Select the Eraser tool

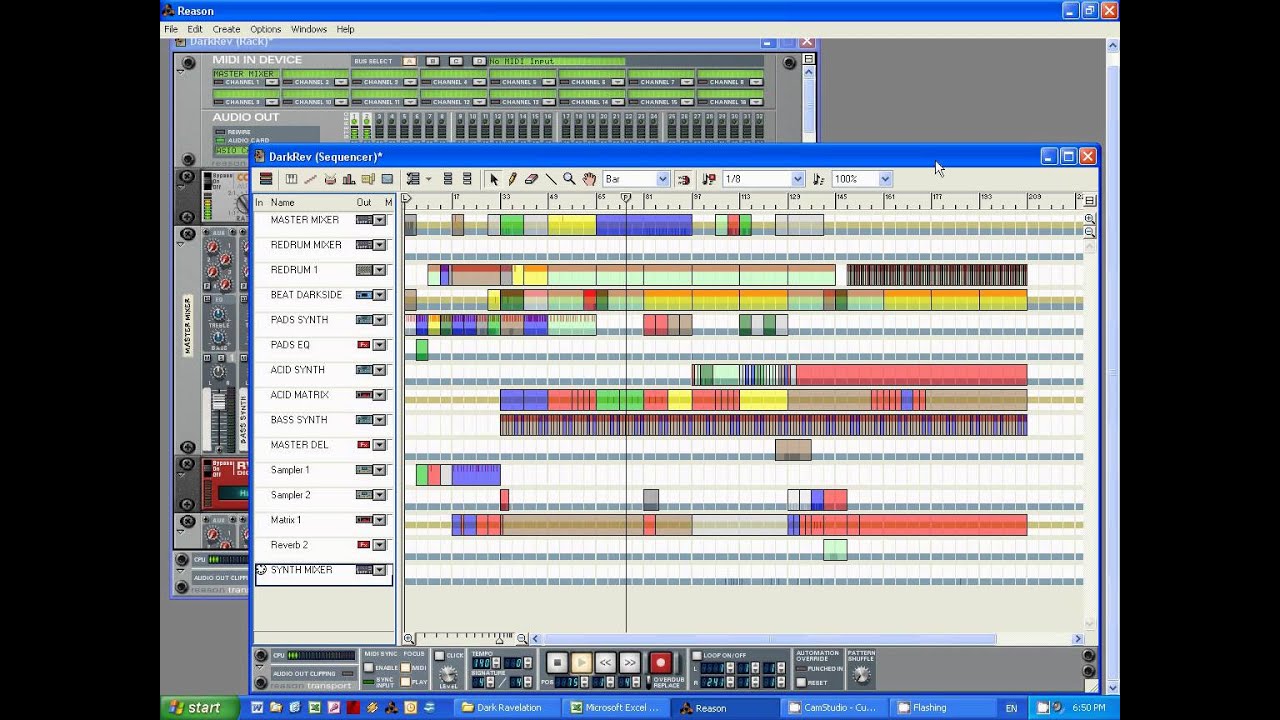(x=531, y=179)
